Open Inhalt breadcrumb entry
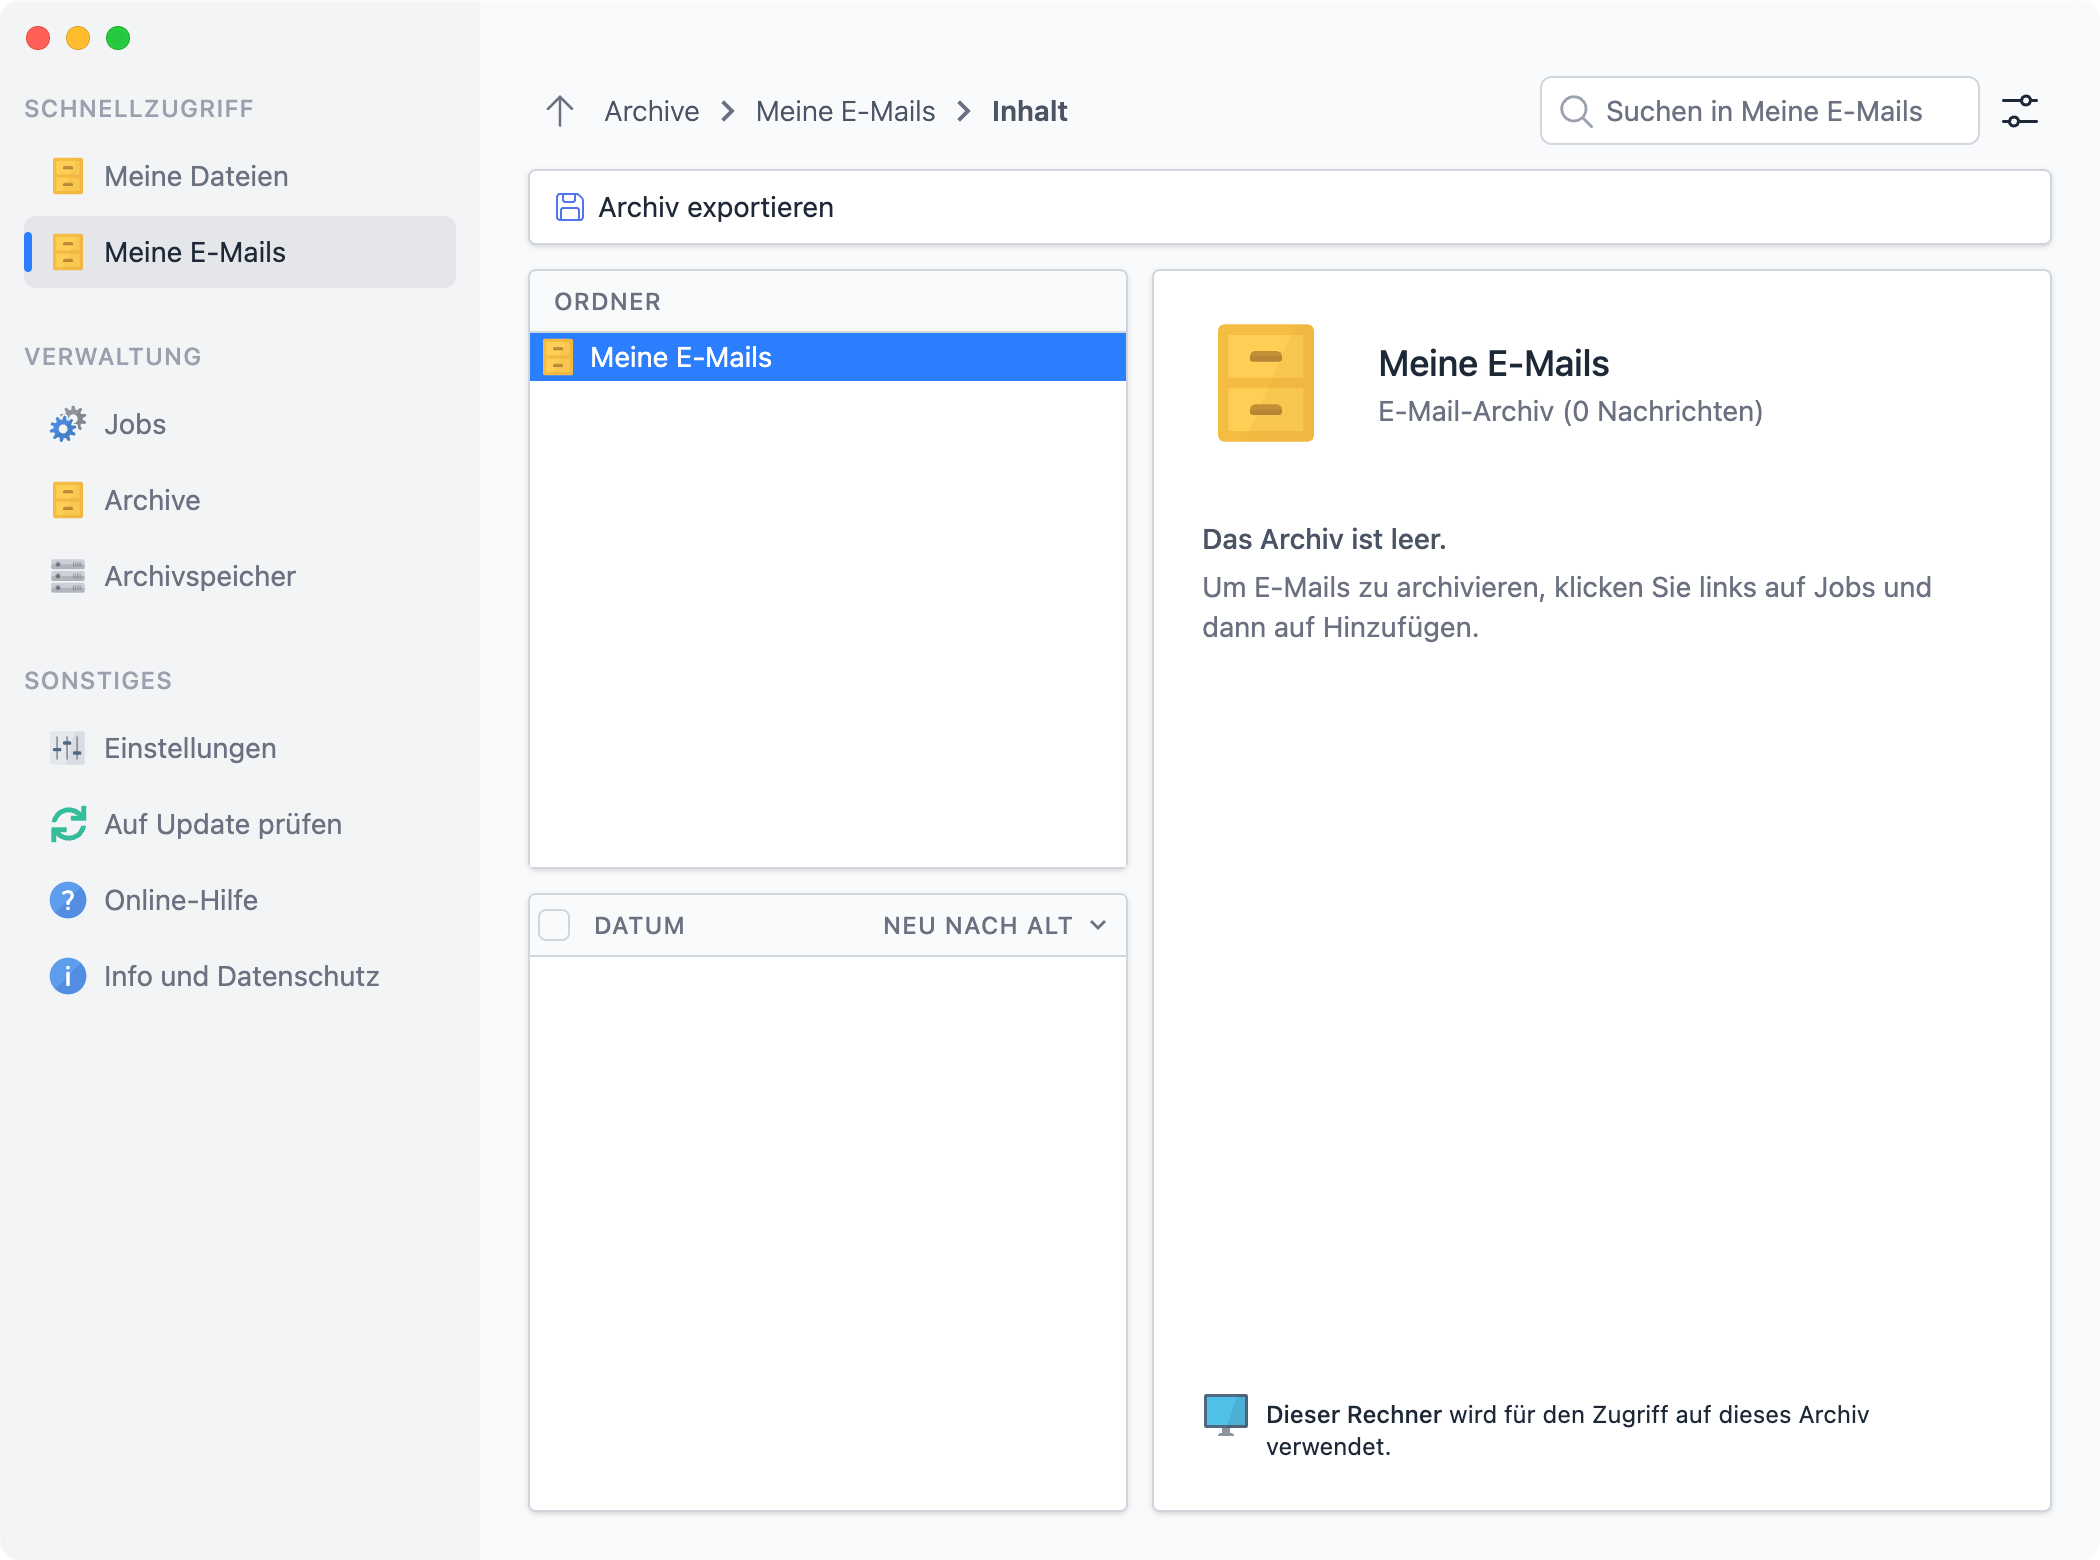This screenshot has height=1560, width=2100. 1029,111
